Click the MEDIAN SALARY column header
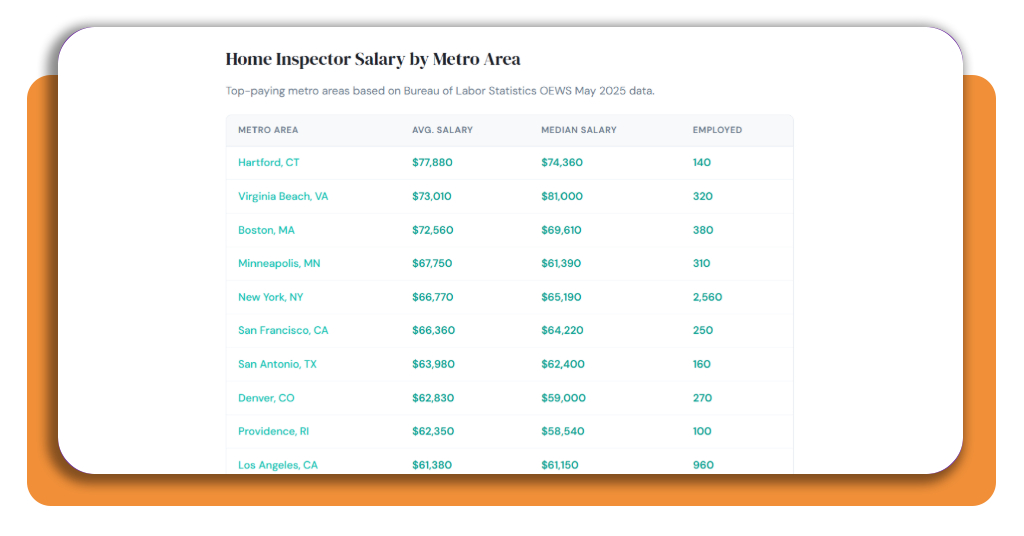The width and height of the screenshot is (1024, 536). [x=579, y=130]
